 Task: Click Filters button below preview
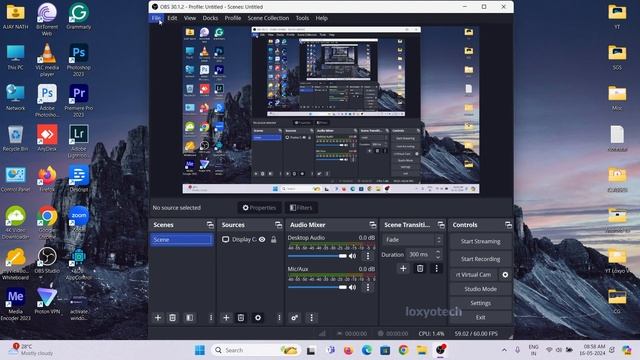(x=301, y=208)
